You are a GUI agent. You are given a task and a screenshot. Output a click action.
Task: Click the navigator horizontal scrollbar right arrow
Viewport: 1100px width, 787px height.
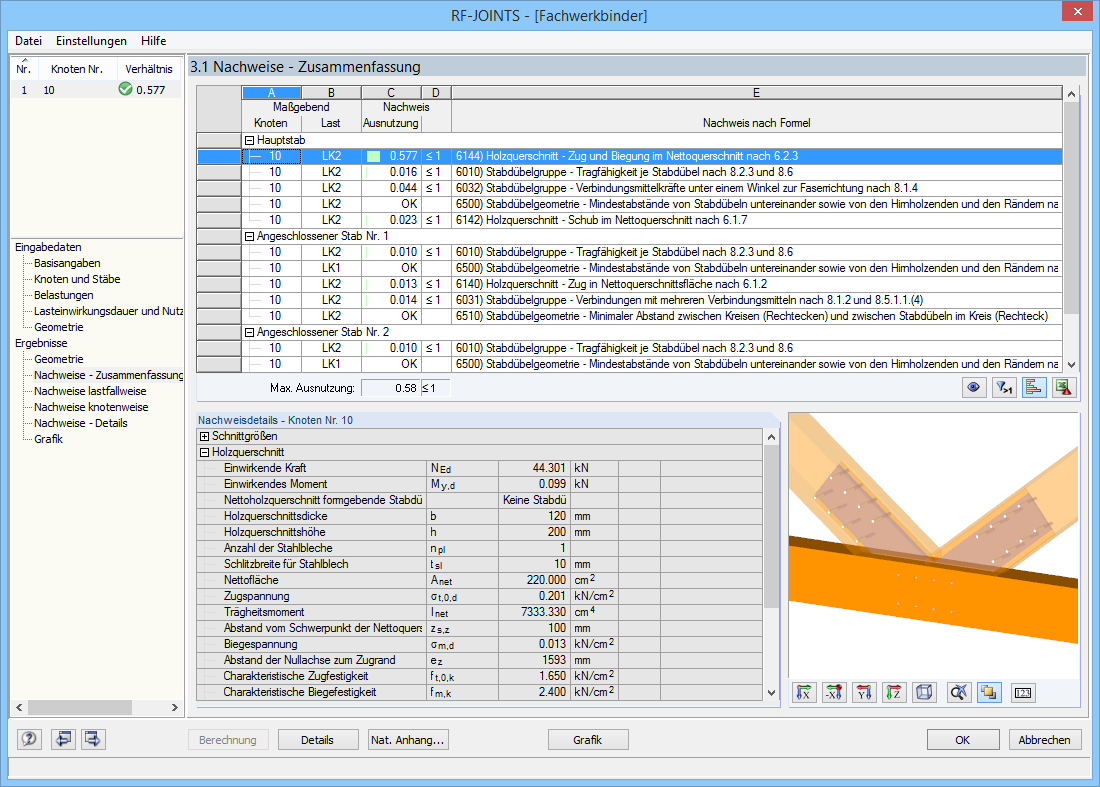[175, 708]
